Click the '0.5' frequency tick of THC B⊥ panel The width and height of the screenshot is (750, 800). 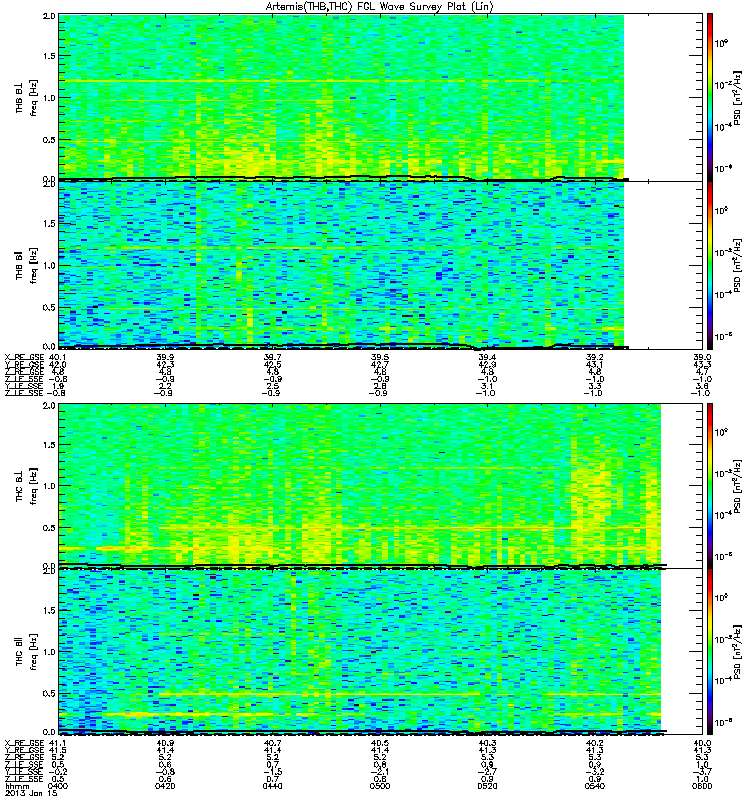49,528
